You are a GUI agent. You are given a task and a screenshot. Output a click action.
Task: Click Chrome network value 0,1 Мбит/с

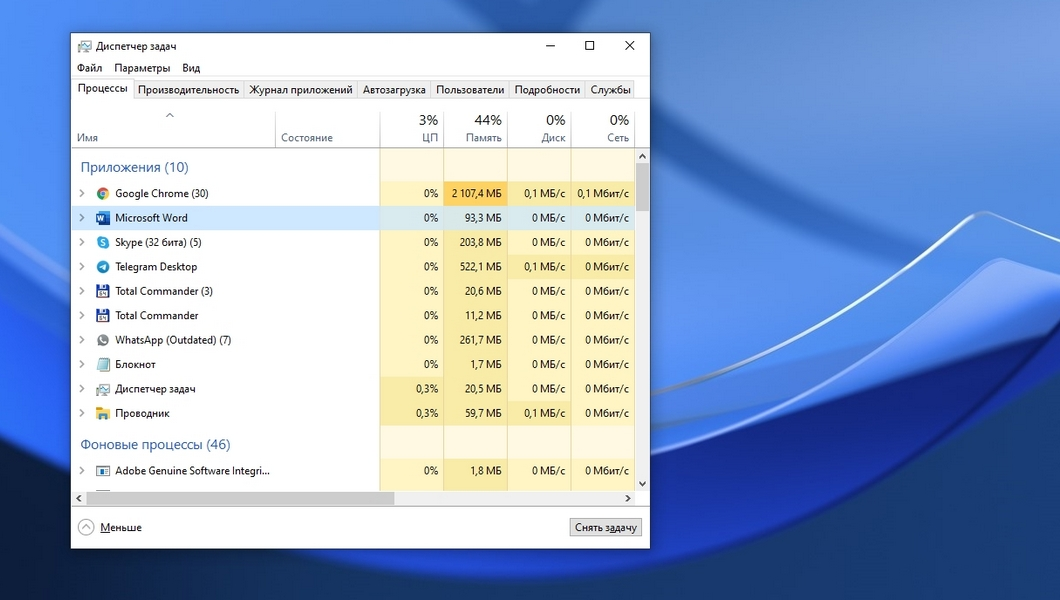click(603, 193)
